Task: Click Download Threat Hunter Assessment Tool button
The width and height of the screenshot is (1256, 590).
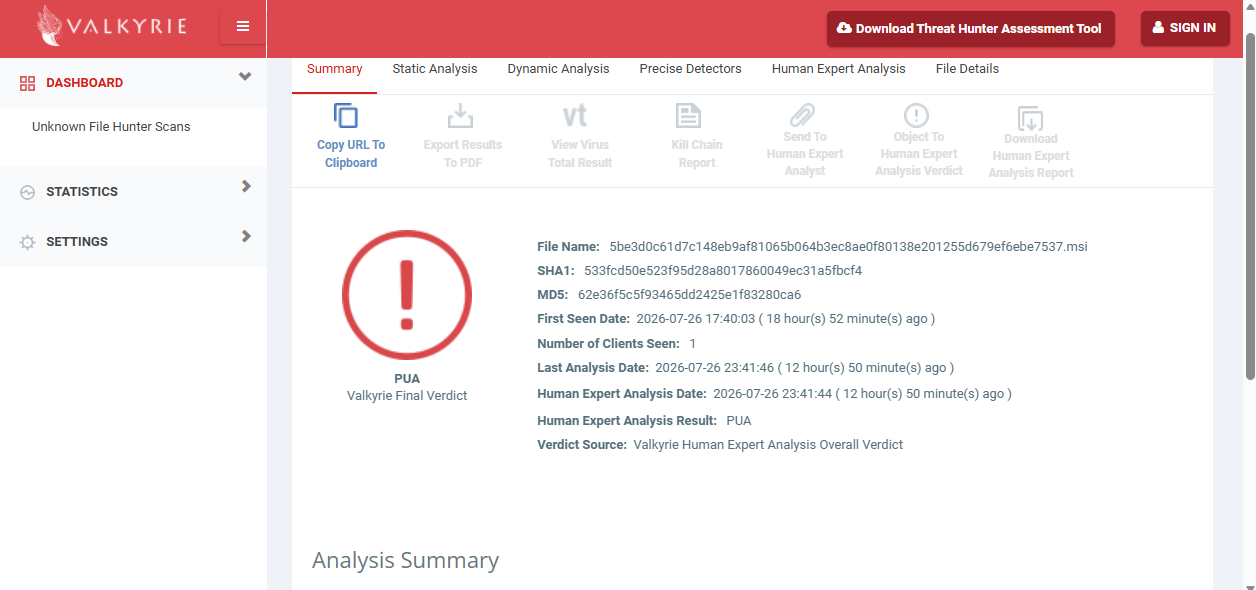Action: [x=970, y=29]
